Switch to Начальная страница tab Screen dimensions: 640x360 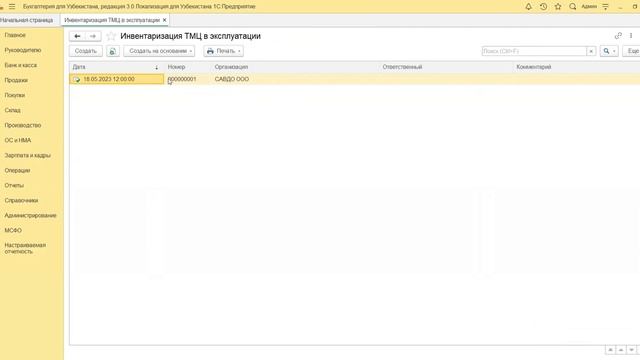pos(27,20)
